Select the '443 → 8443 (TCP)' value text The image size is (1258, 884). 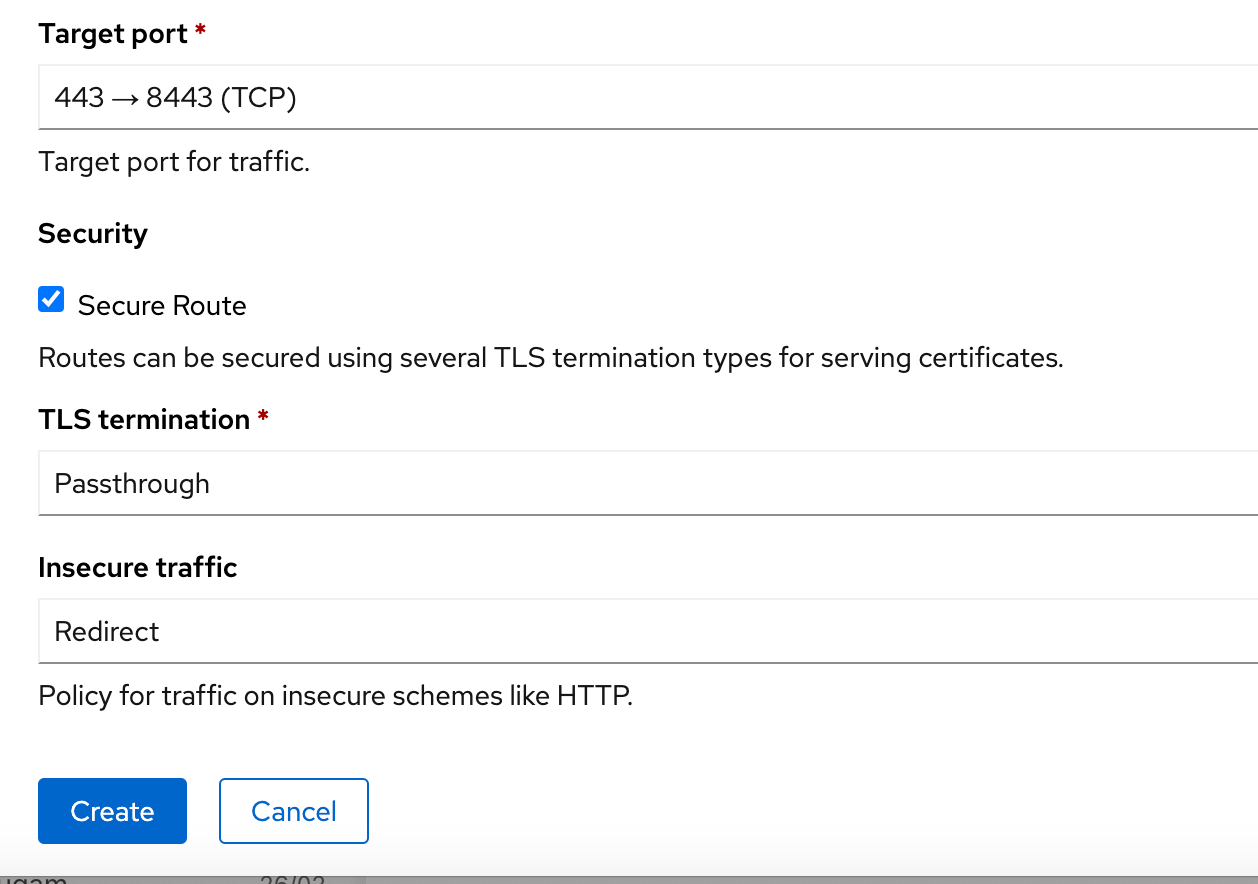point(176,97)
